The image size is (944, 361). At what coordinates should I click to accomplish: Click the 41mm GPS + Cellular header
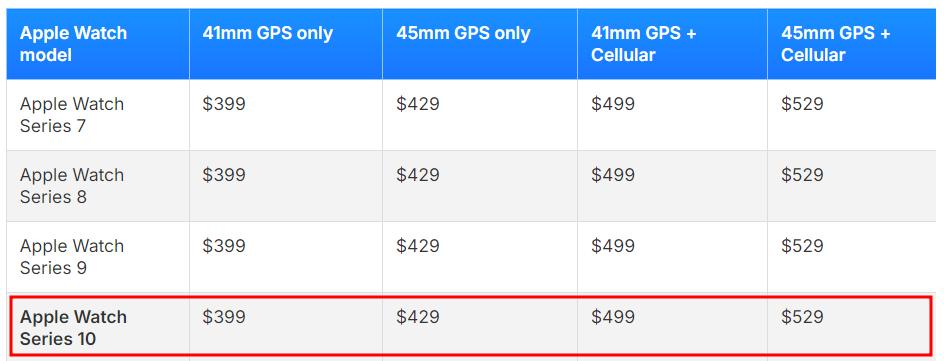[644, 44]
